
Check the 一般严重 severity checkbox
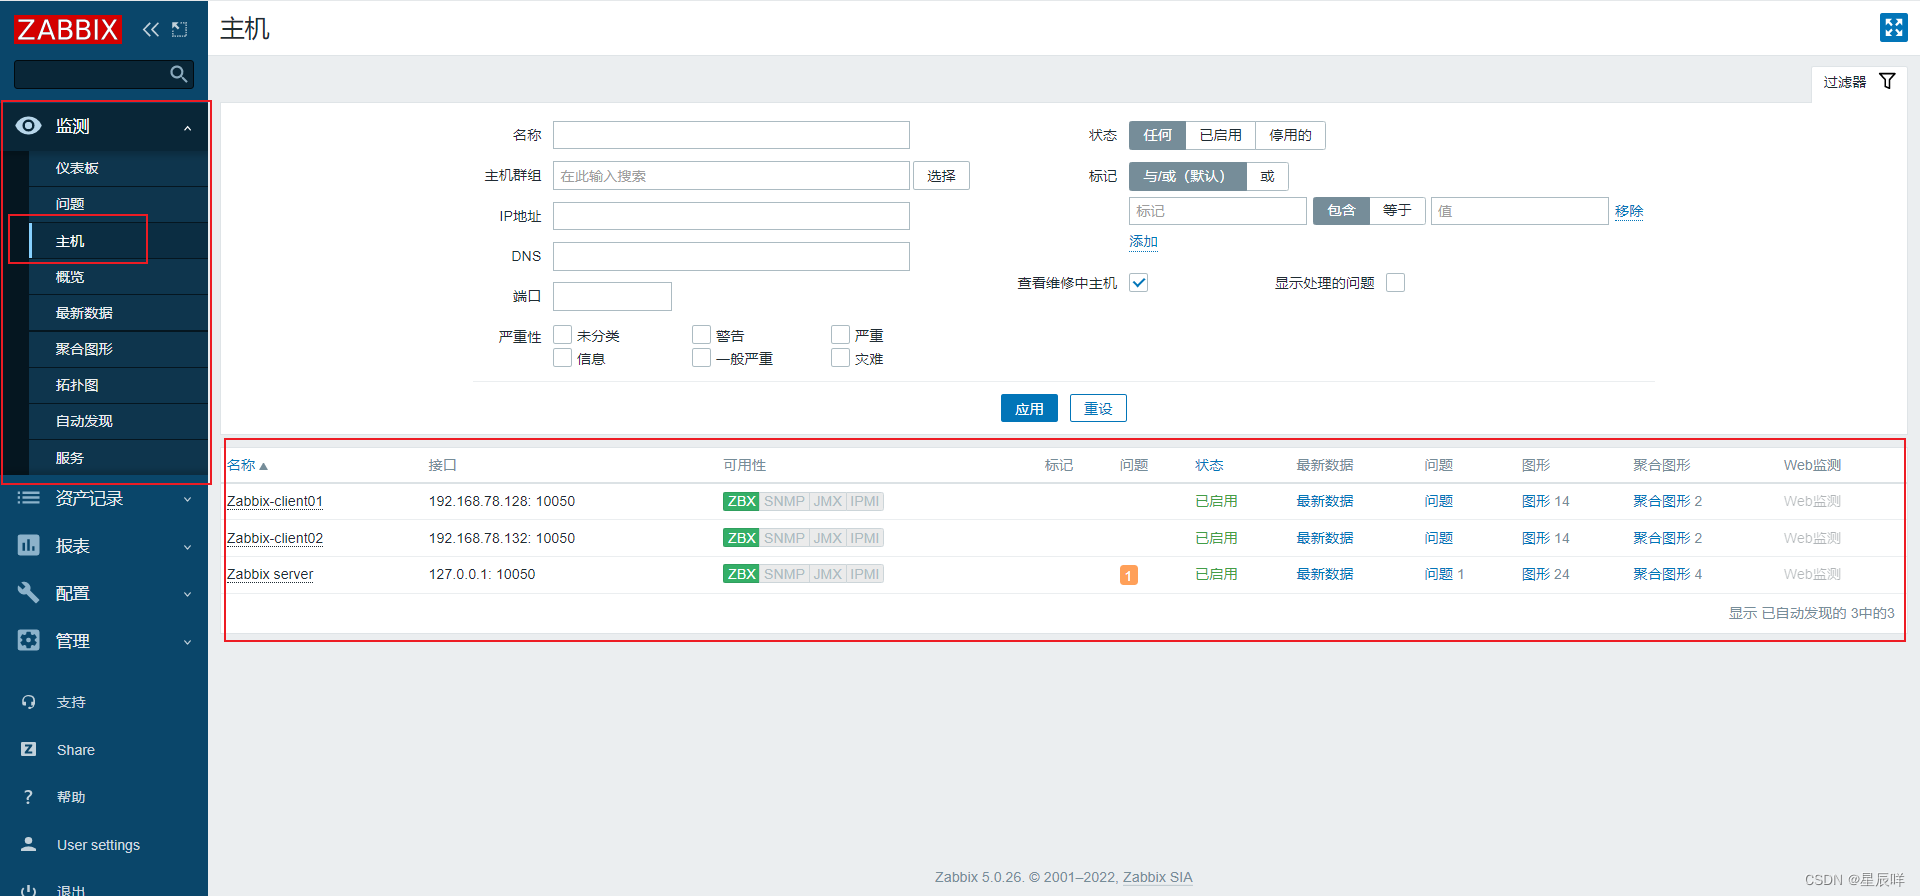coord(701,358)
